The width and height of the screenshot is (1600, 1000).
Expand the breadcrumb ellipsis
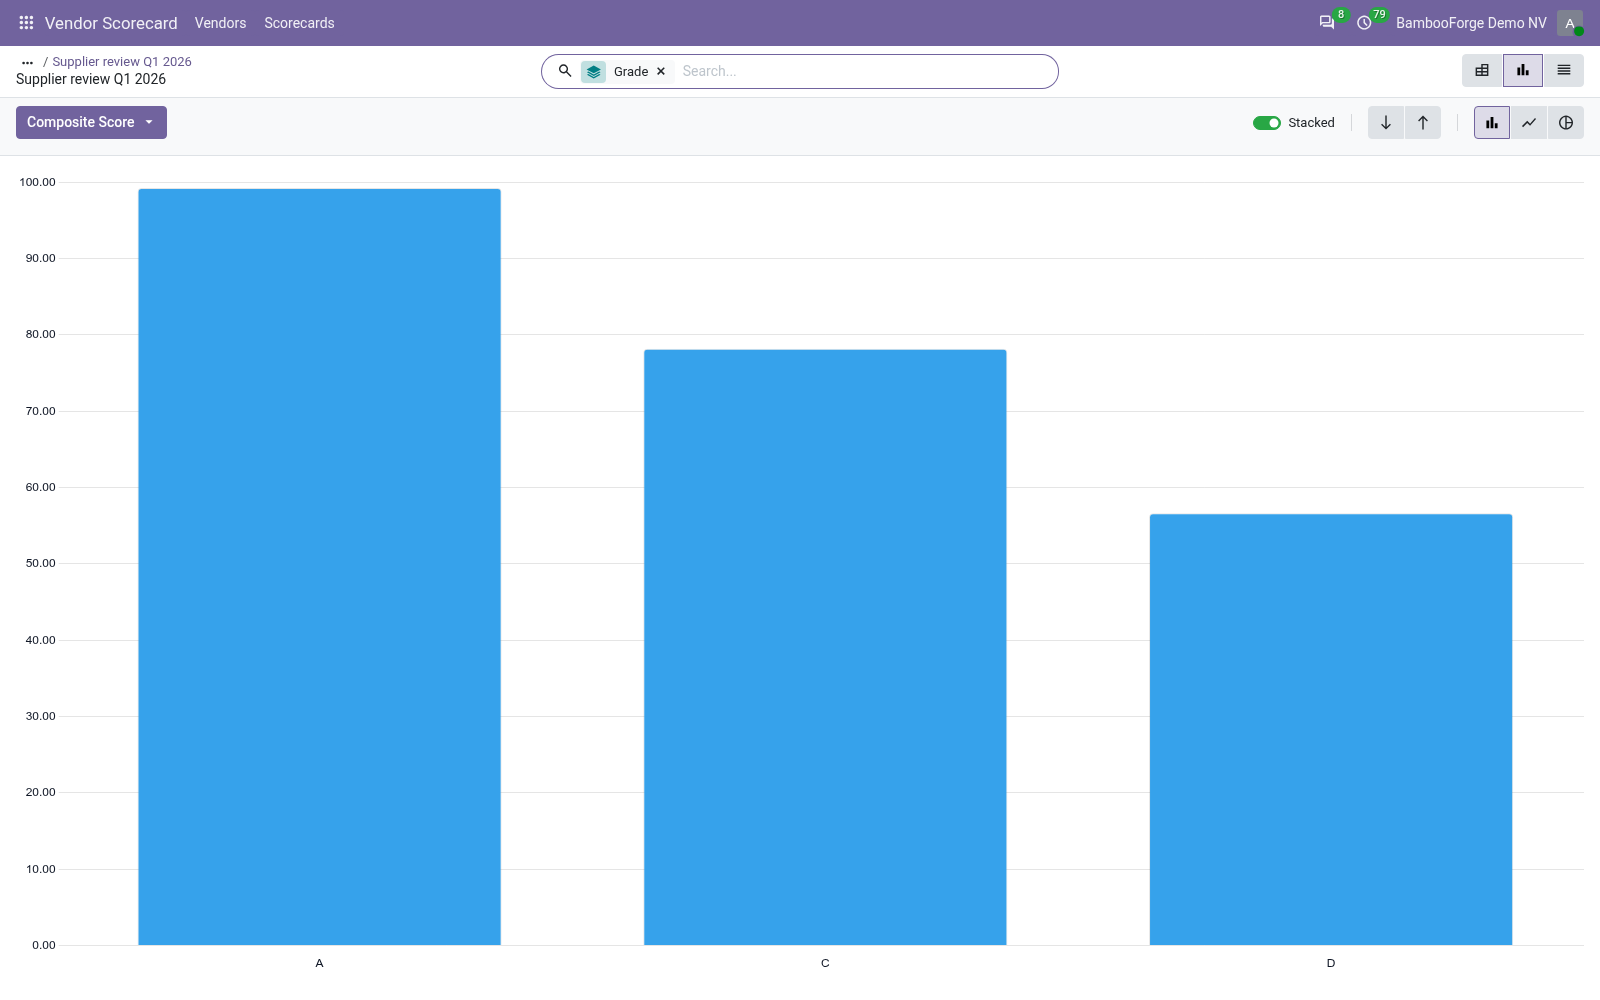[x=27, y=62]
